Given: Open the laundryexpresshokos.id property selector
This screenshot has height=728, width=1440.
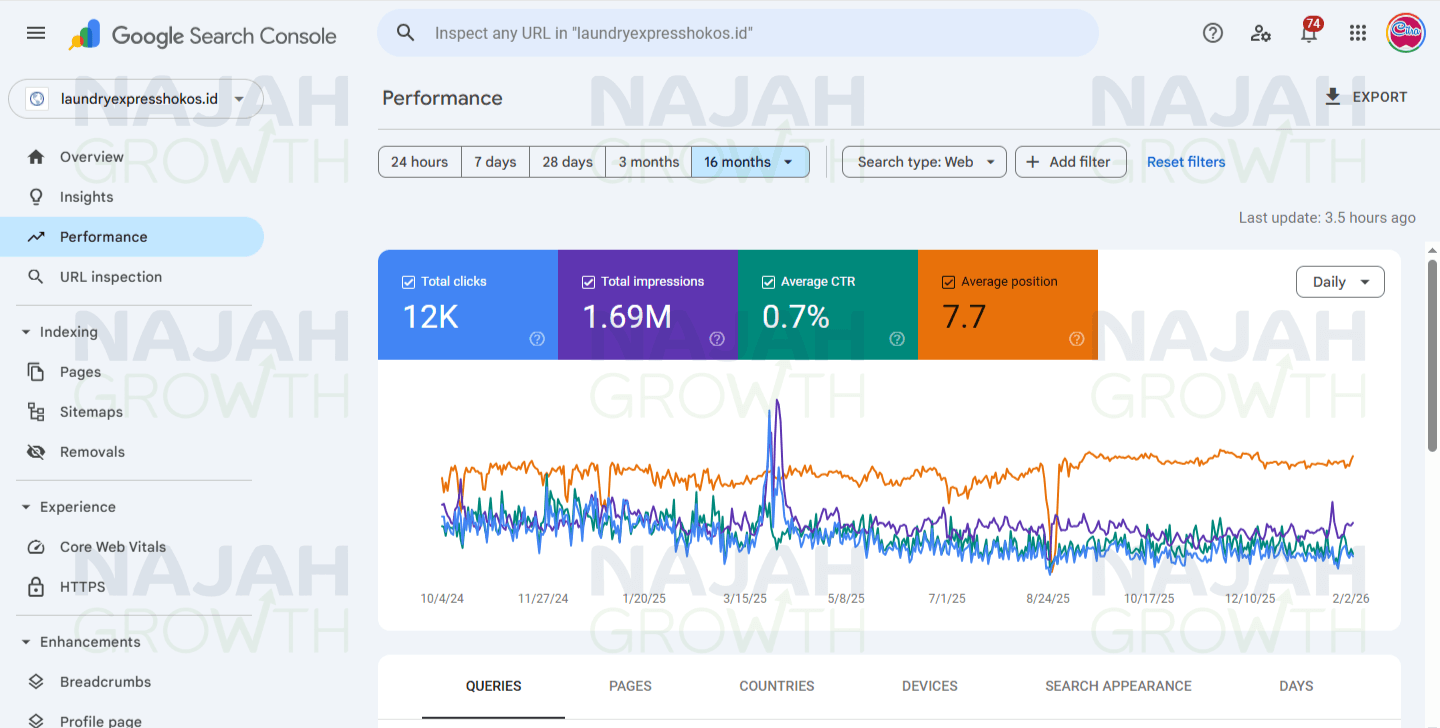Looking at the screenshot, I should [x=136, y=99].
